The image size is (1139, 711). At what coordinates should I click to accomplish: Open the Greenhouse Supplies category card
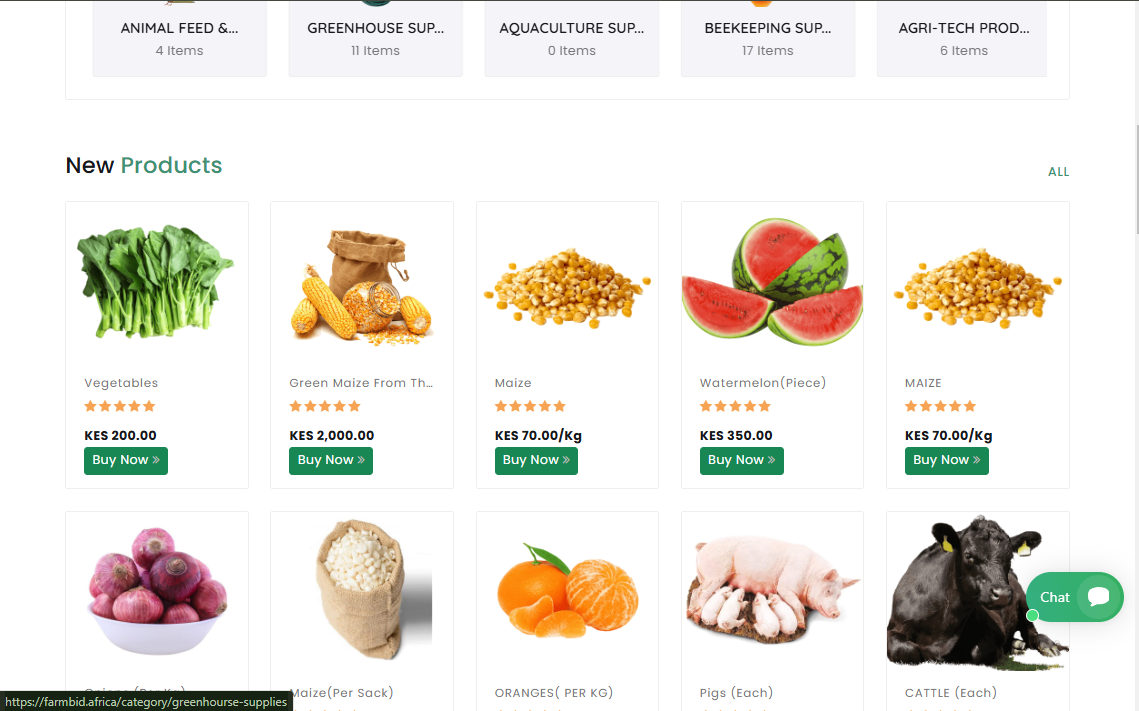[x=376, y=38]
